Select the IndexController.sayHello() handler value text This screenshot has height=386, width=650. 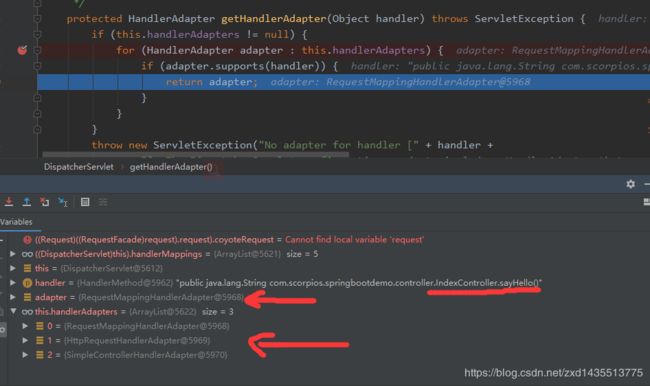tap(488, 283)
